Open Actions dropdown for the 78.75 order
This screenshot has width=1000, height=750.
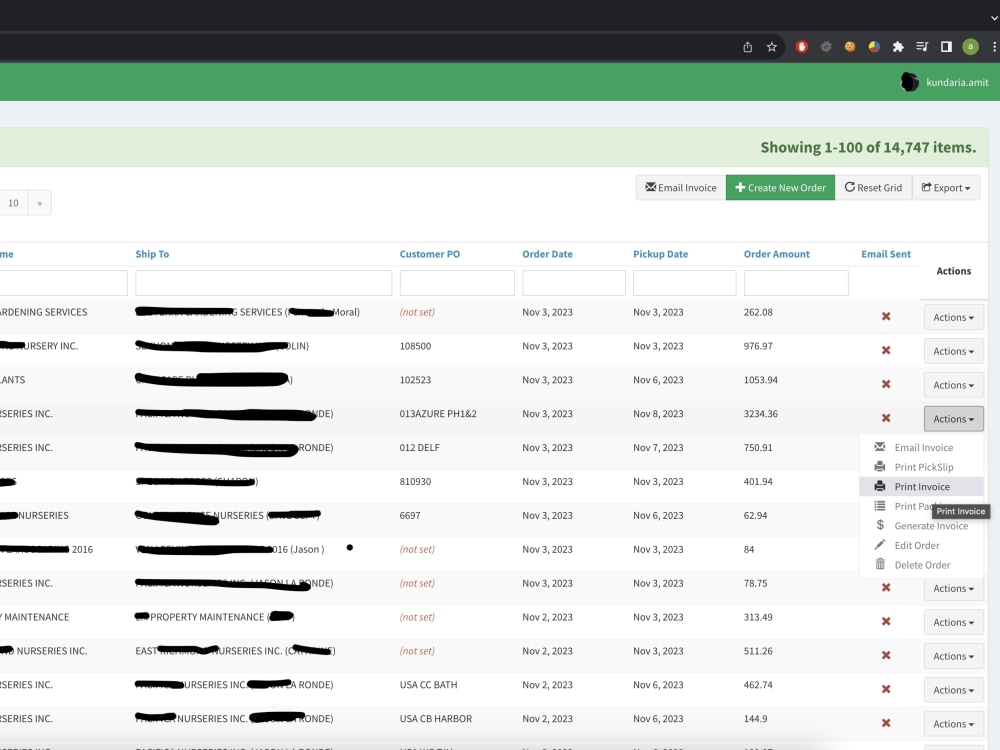point(953,589)
